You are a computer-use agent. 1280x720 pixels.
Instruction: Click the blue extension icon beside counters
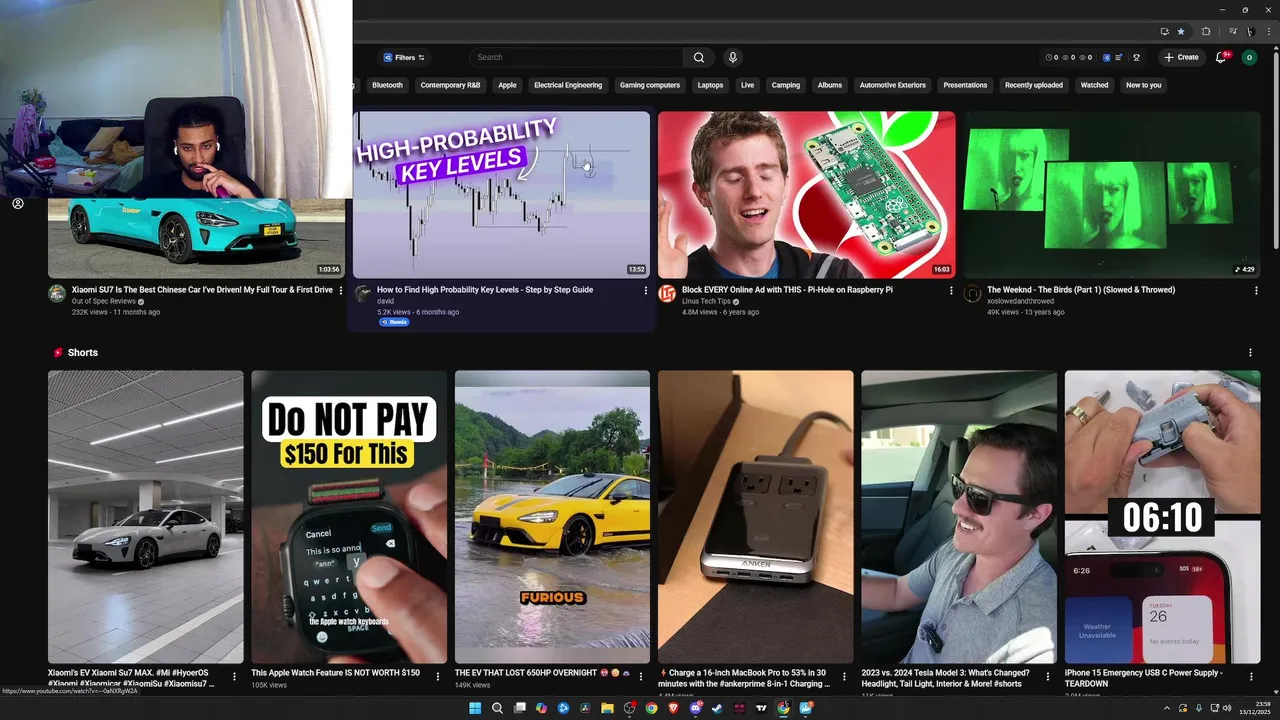(x=1106, y=57)
